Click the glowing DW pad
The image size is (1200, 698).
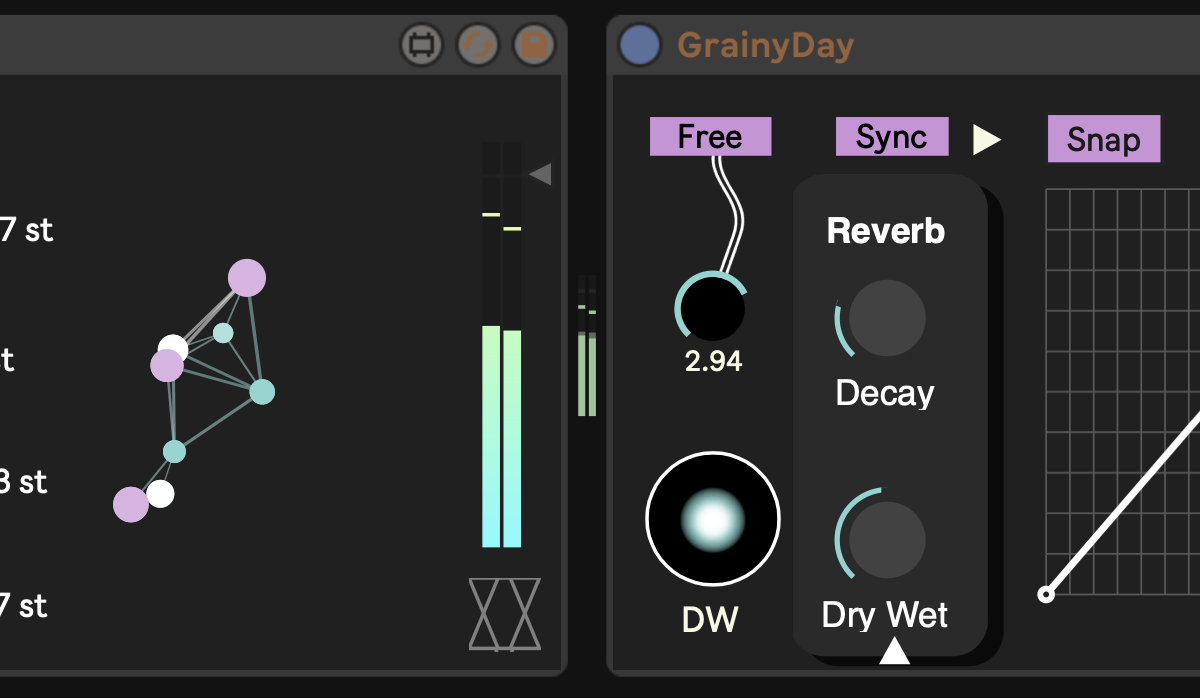713,518
